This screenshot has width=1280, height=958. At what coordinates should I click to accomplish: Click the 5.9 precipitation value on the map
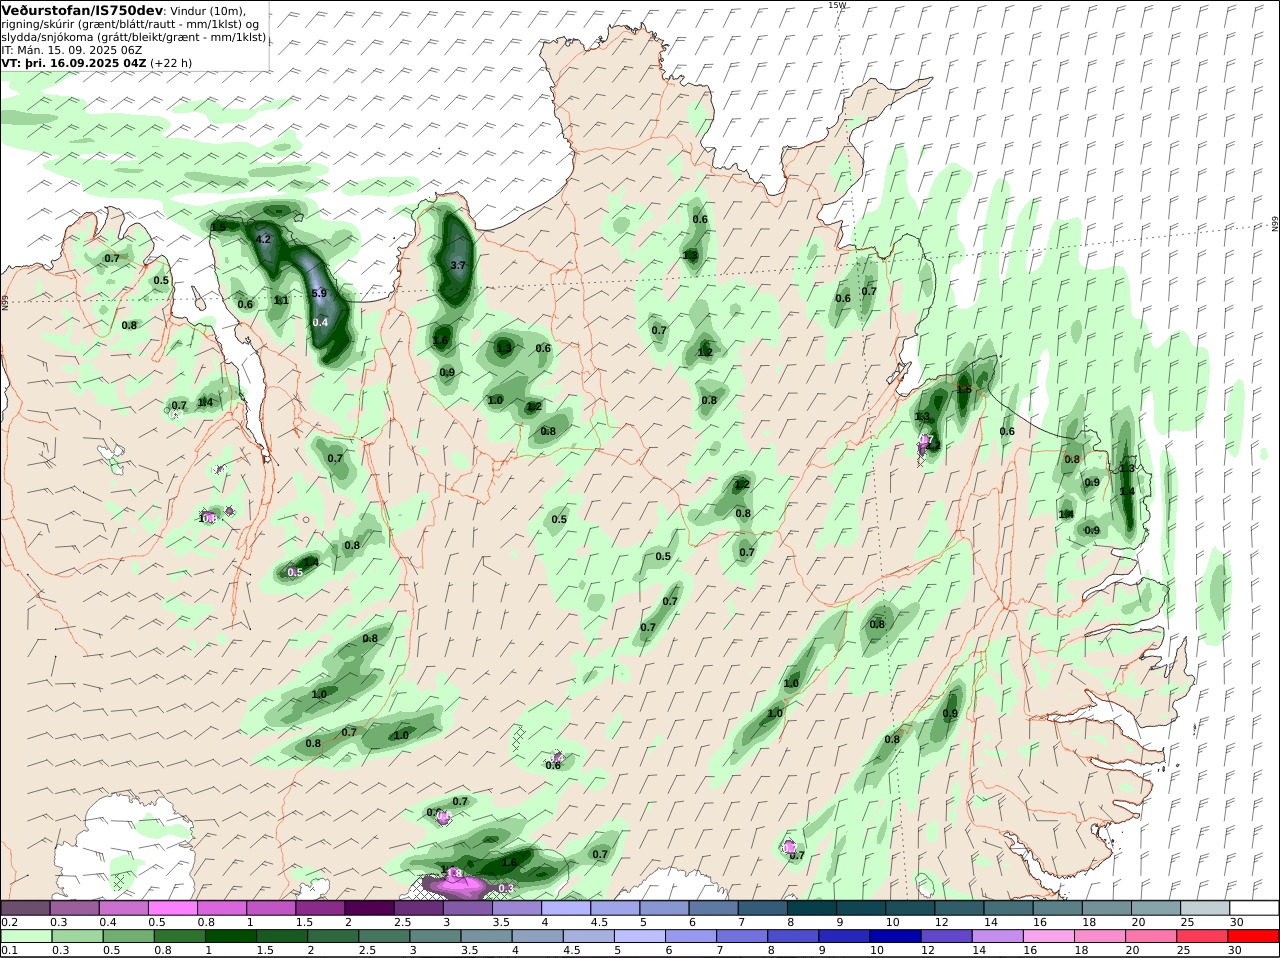click(x=320, y=293)
